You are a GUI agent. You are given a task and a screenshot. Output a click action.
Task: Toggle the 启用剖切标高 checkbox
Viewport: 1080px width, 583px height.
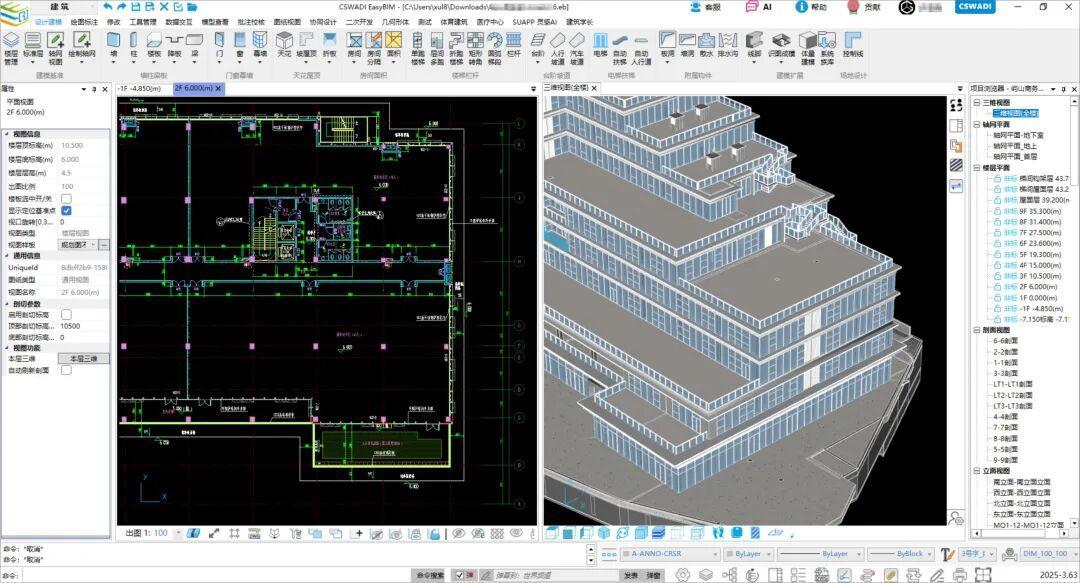[x=66, y=314]
